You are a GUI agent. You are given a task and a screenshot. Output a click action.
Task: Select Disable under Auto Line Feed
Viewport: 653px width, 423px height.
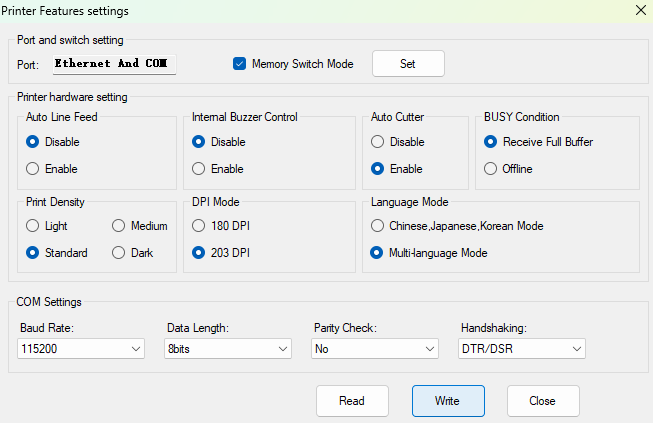pyautogui.click(x=33, y=142)
